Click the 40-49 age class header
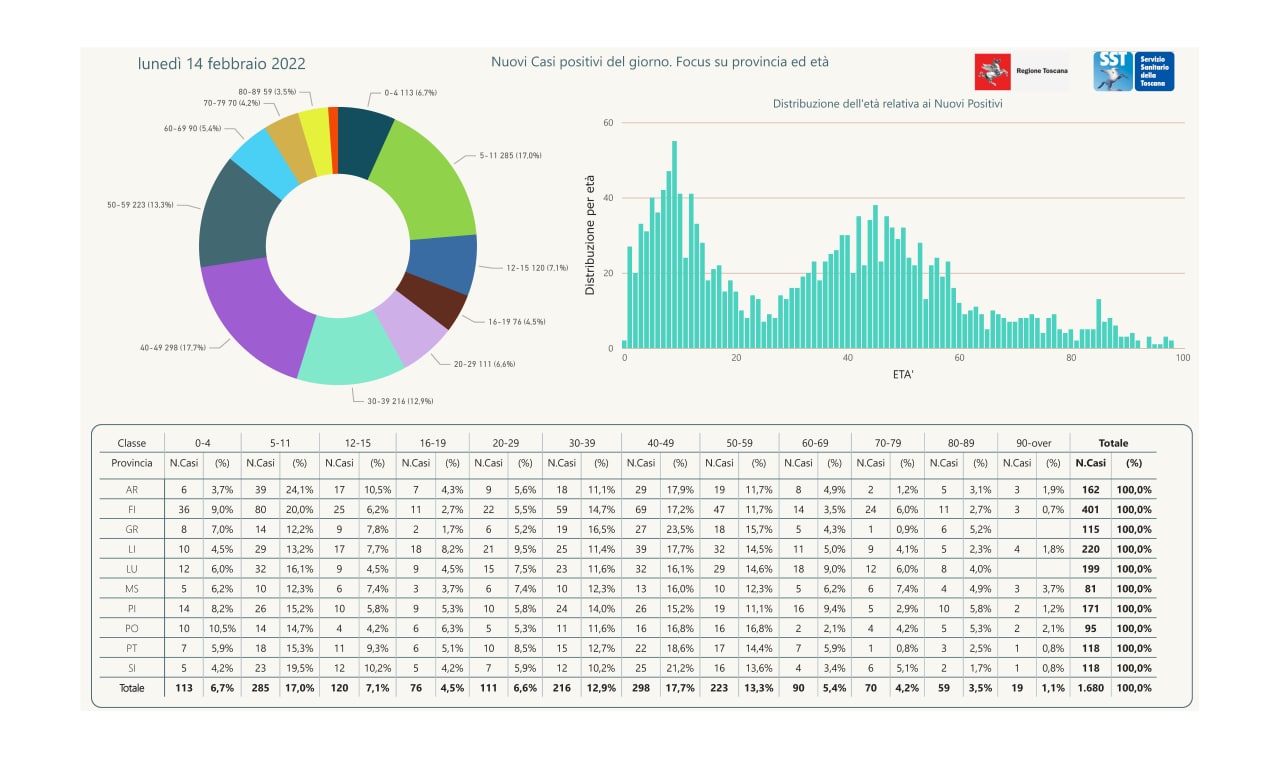Image resolution: width=1280 pixels, height=758 pixels. [x=660, y=443]
